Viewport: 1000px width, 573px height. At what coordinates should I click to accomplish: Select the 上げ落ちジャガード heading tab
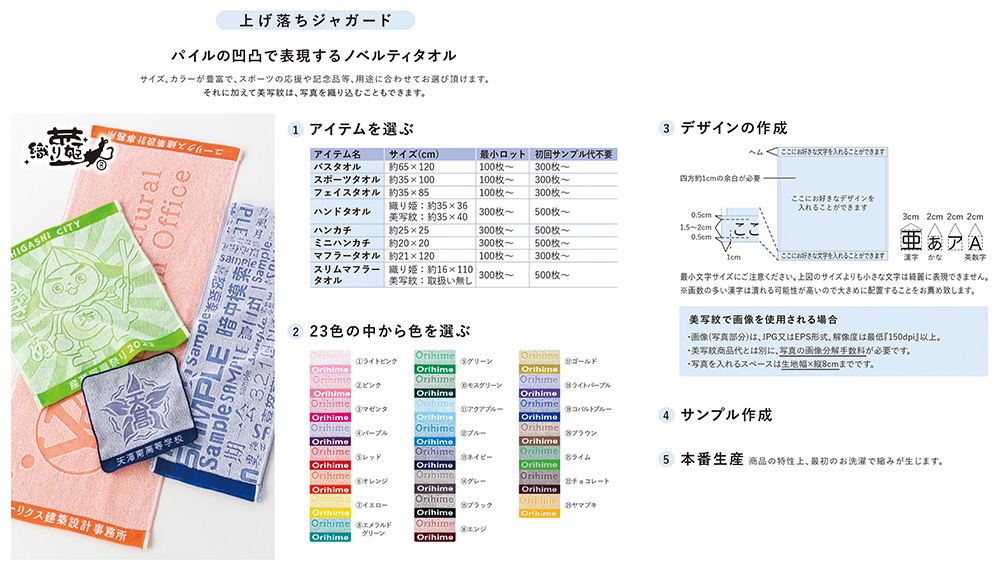pos(301,20)
